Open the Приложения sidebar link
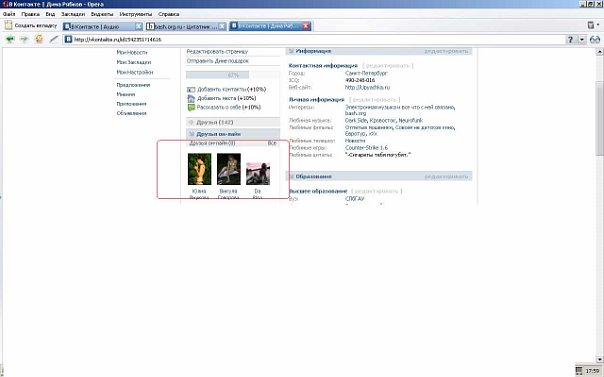604x377 pixels. 131,104
